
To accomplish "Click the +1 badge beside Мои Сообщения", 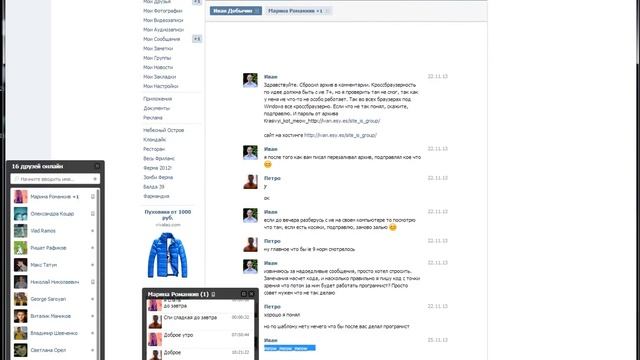I will click(x=197, y=39).
